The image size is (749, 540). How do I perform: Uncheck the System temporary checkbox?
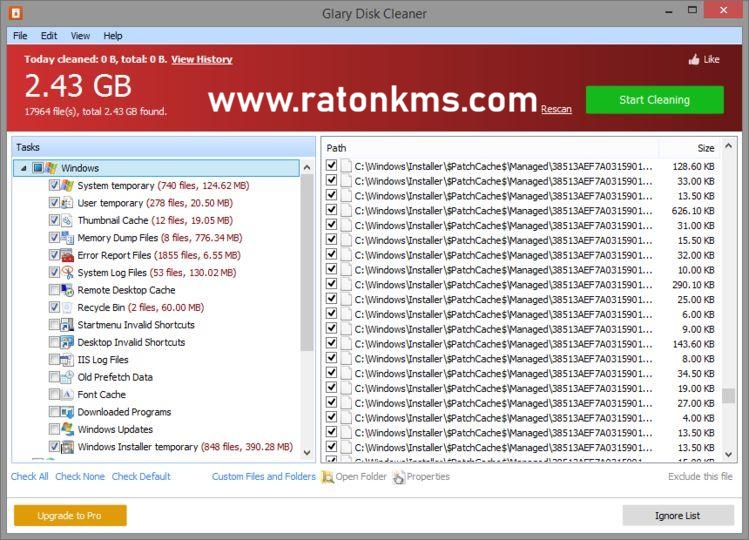pos(54,185)
